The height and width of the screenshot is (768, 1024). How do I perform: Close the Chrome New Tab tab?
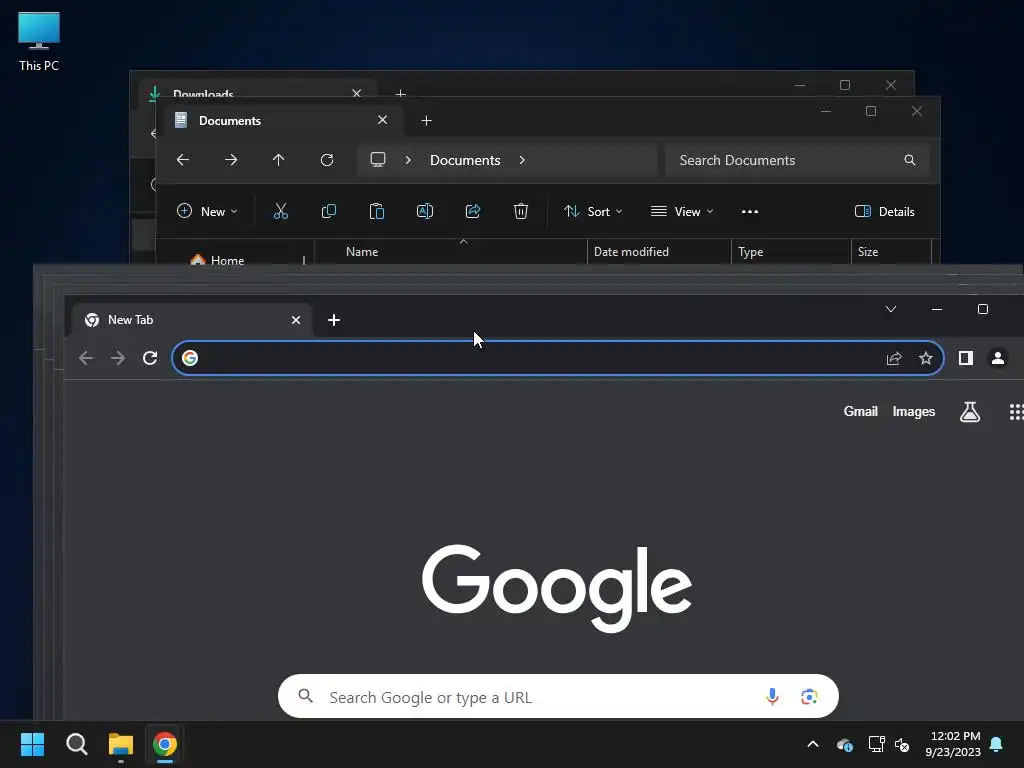coord(296,320)
